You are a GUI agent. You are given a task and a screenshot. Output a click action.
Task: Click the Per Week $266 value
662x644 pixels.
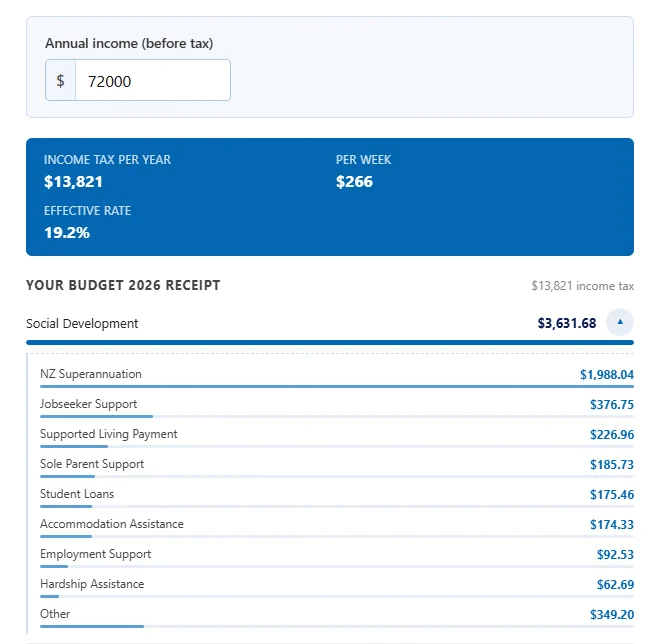coord(354,182)
